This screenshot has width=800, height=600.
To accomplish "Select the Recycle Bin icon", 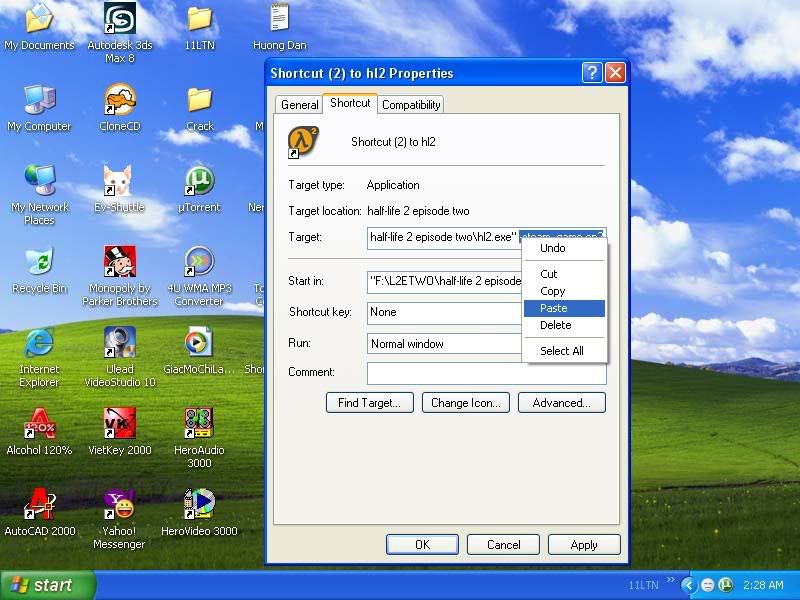I will coord(39,270).
